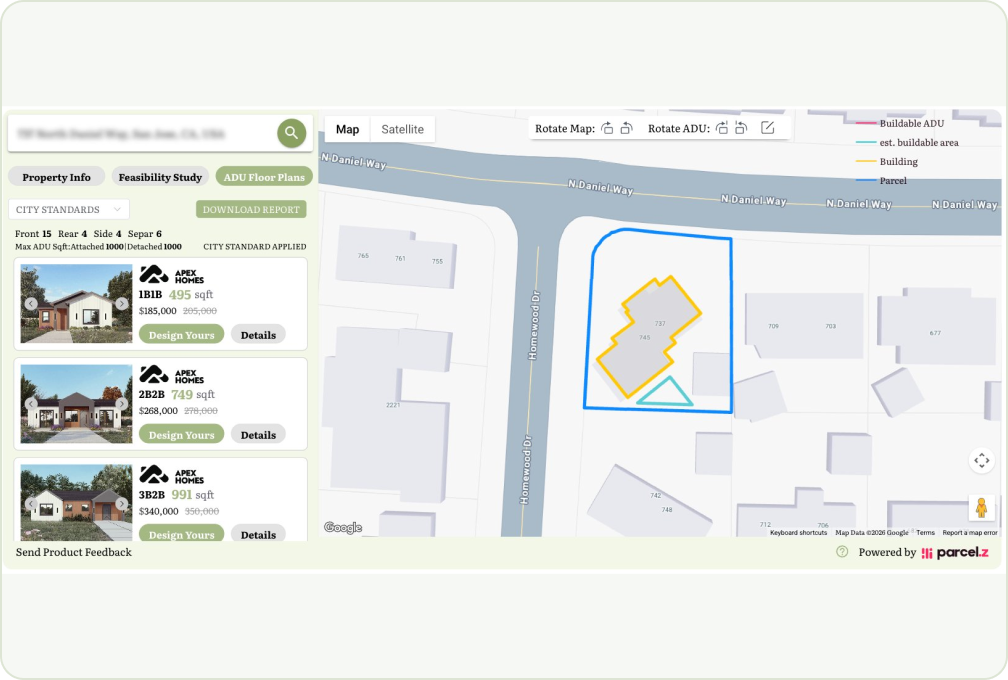
Task: Rotate the ADU clockwise
Action: pos(722,128)
